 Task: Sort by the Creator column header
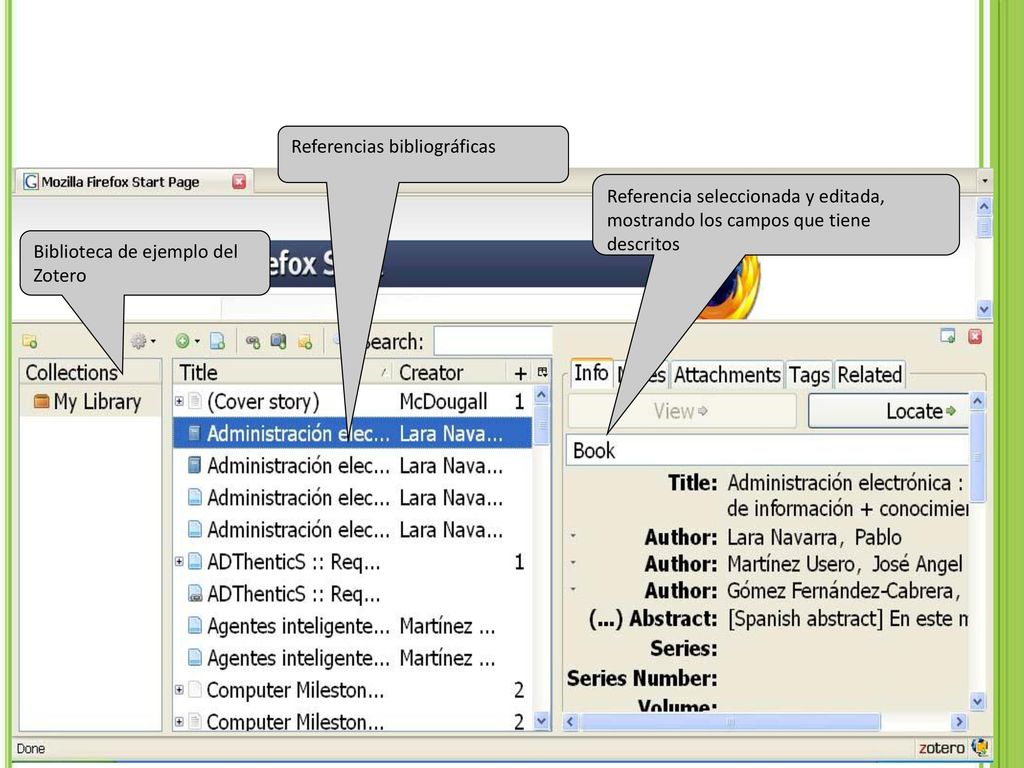tap(450, 372)
